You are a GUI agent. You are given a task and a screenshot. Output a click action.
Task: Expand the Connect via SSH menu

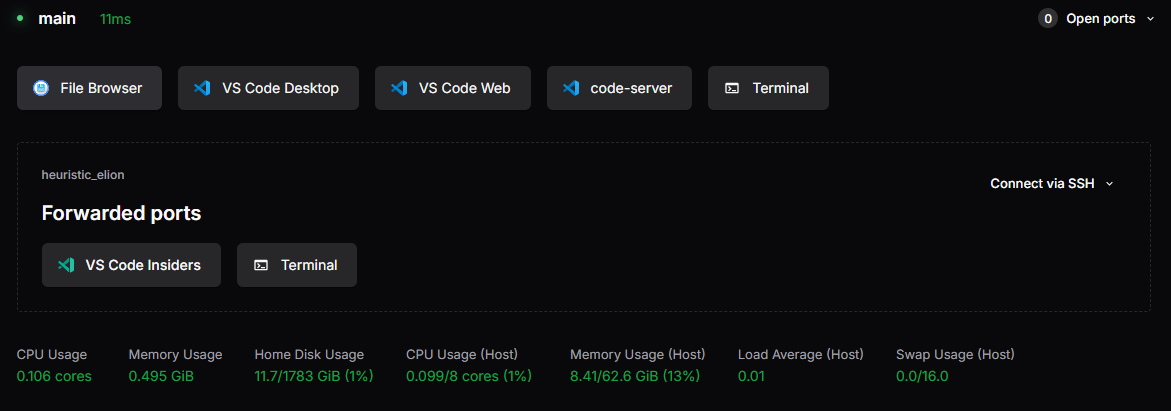tap(1052, 183)
